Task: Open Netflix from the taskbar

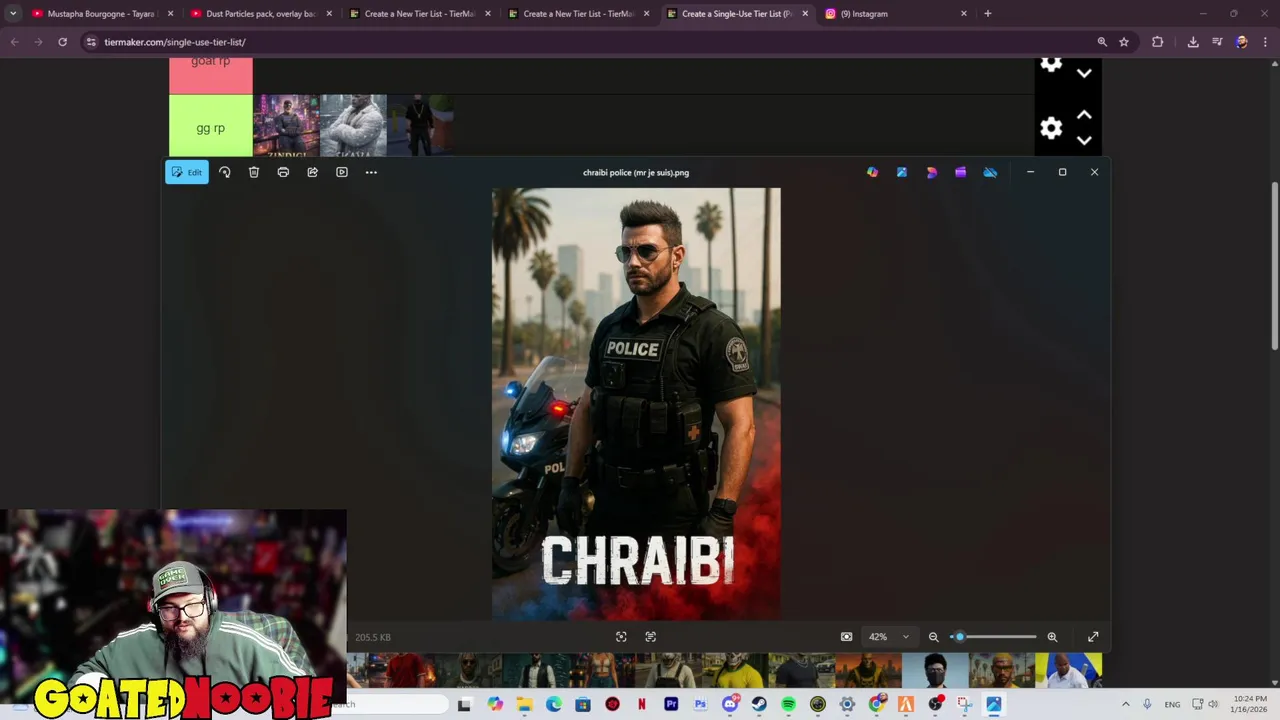Action: (642, 704)
